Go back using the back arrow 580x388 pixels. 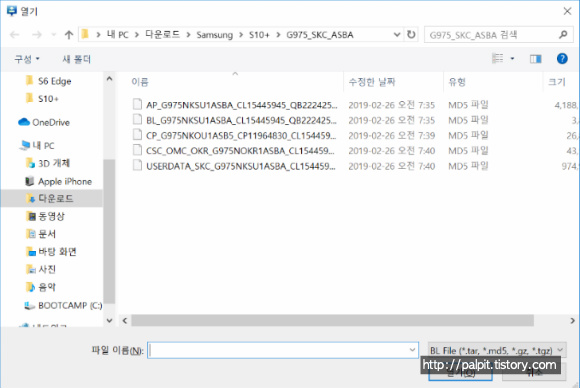[14, 35]
